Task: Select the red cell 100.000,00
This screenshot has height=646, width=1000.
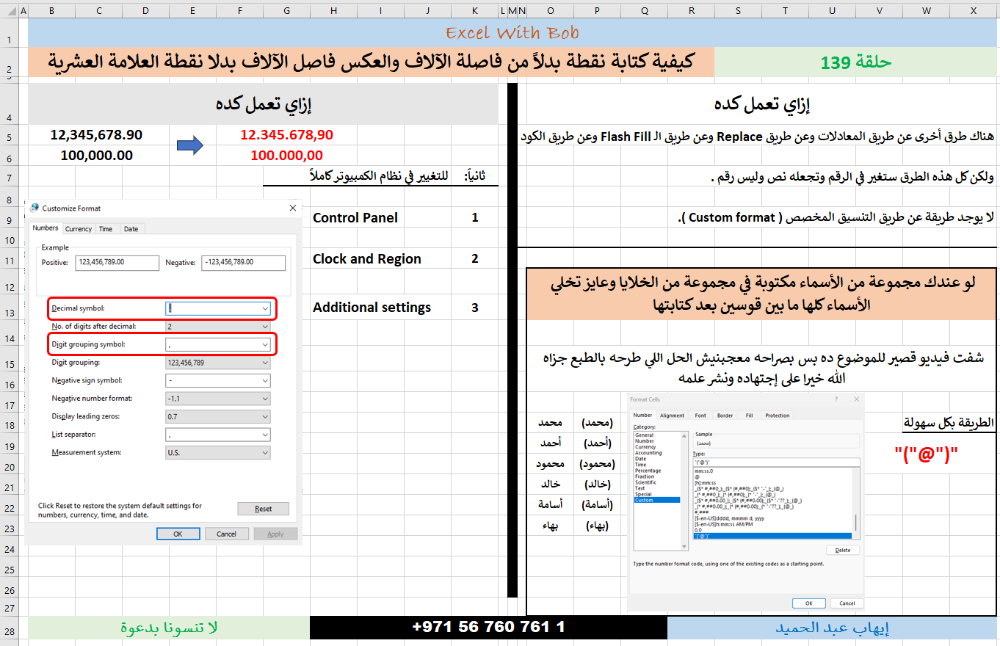Action: (286, 156)
